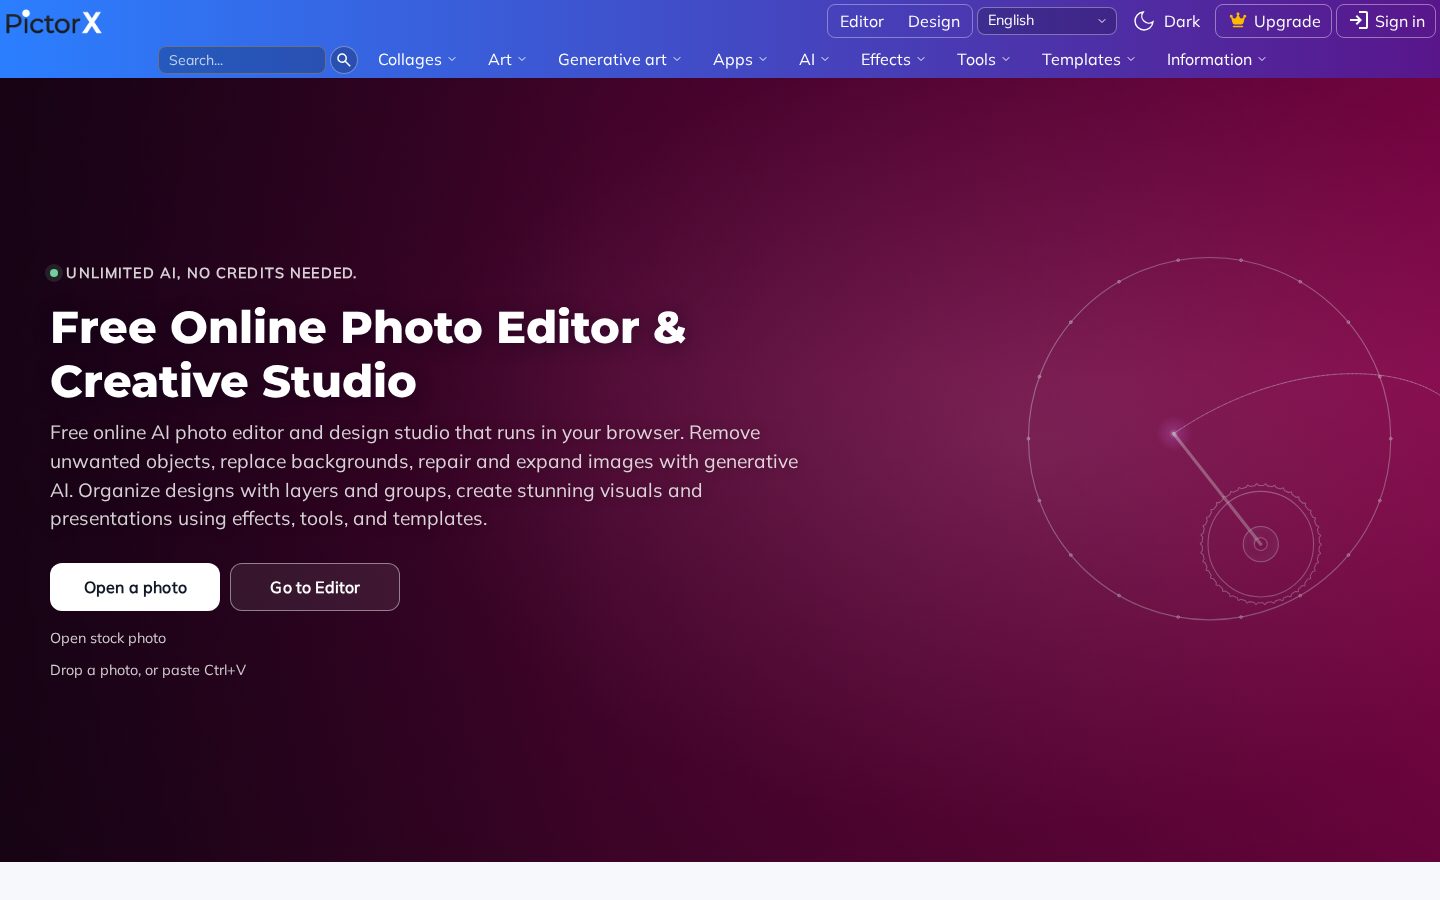Expand the Art menu
Viewport: 1440px width, 900px height.
pos(507,60)
